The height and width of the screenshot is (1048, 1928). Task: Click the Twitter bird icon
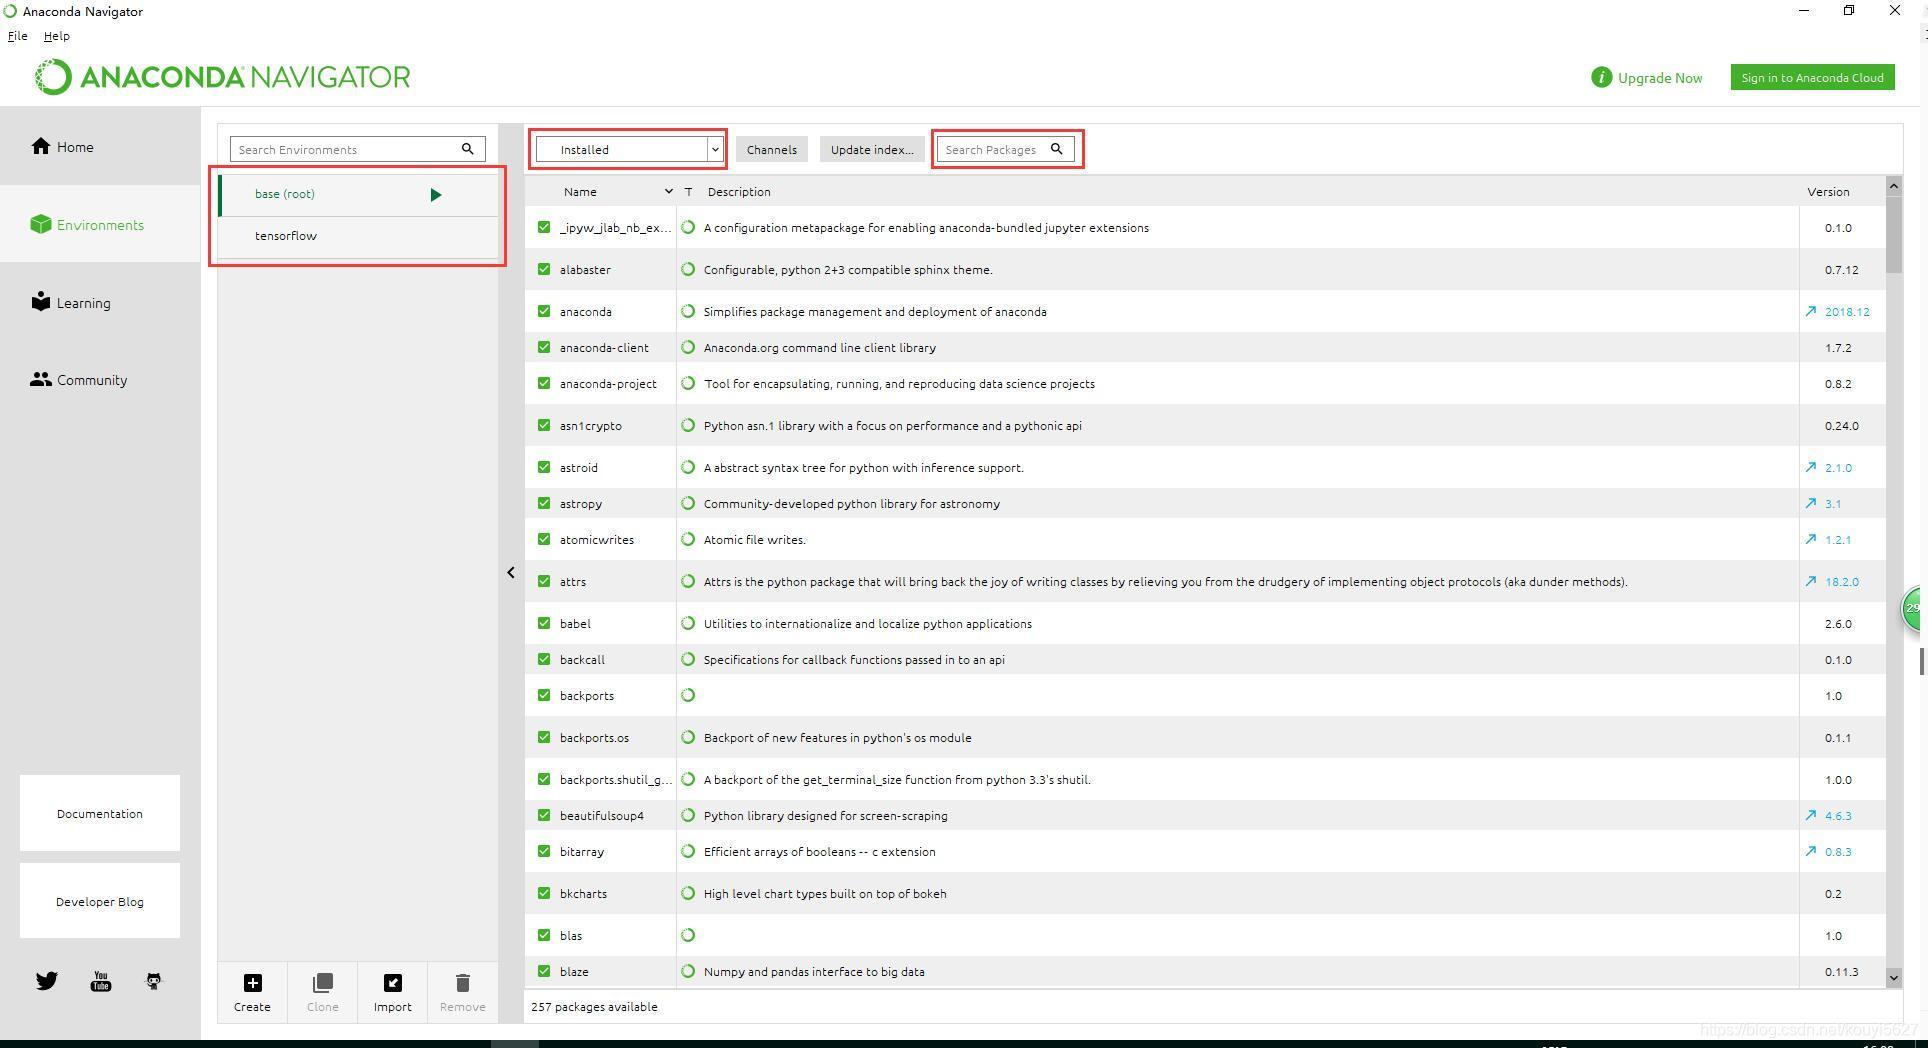click(x=47, y=981)
